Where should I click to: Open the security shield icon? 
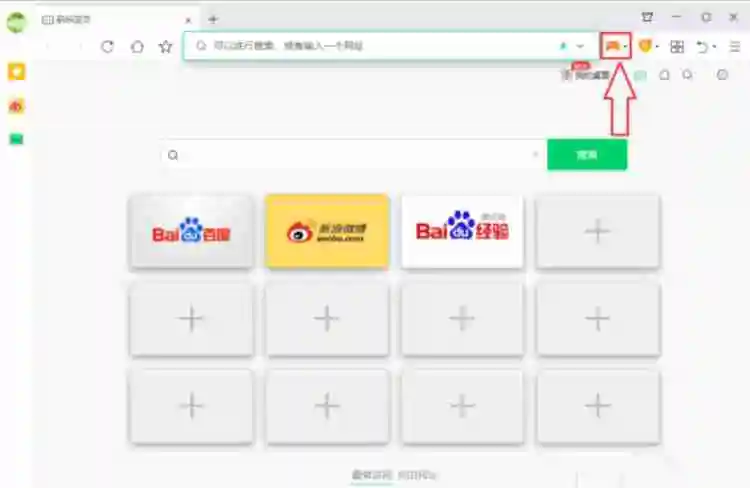645,46
